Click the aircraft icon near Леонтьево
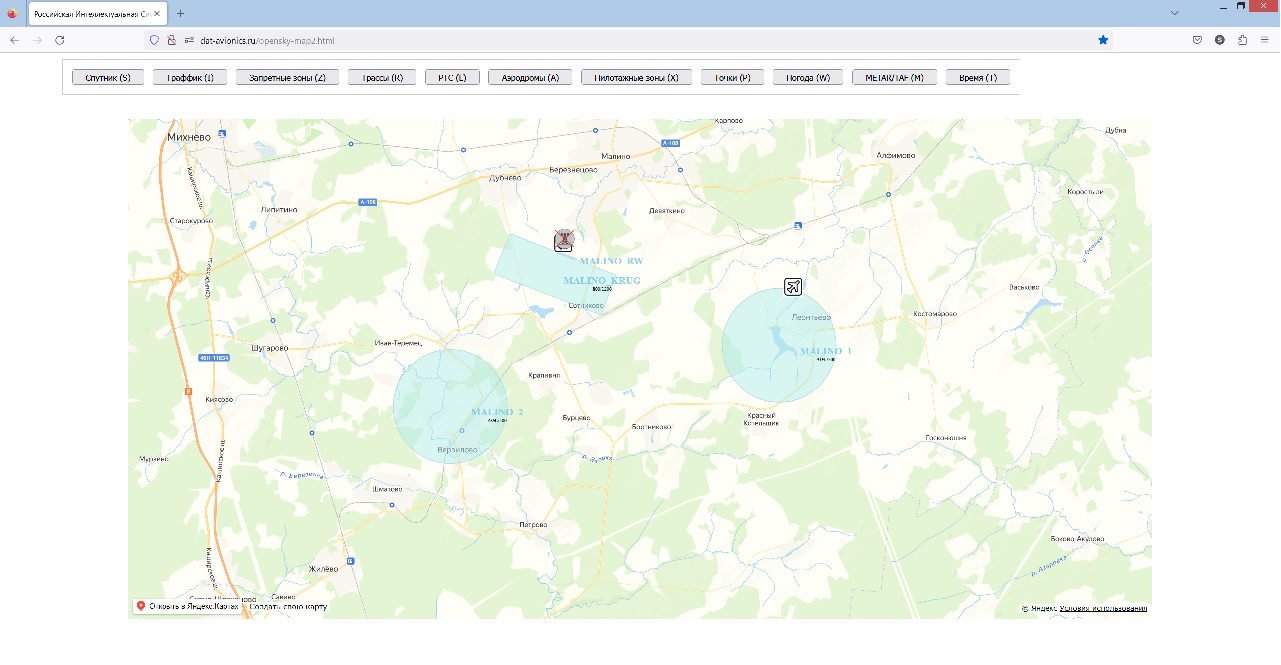 [793, 287]
